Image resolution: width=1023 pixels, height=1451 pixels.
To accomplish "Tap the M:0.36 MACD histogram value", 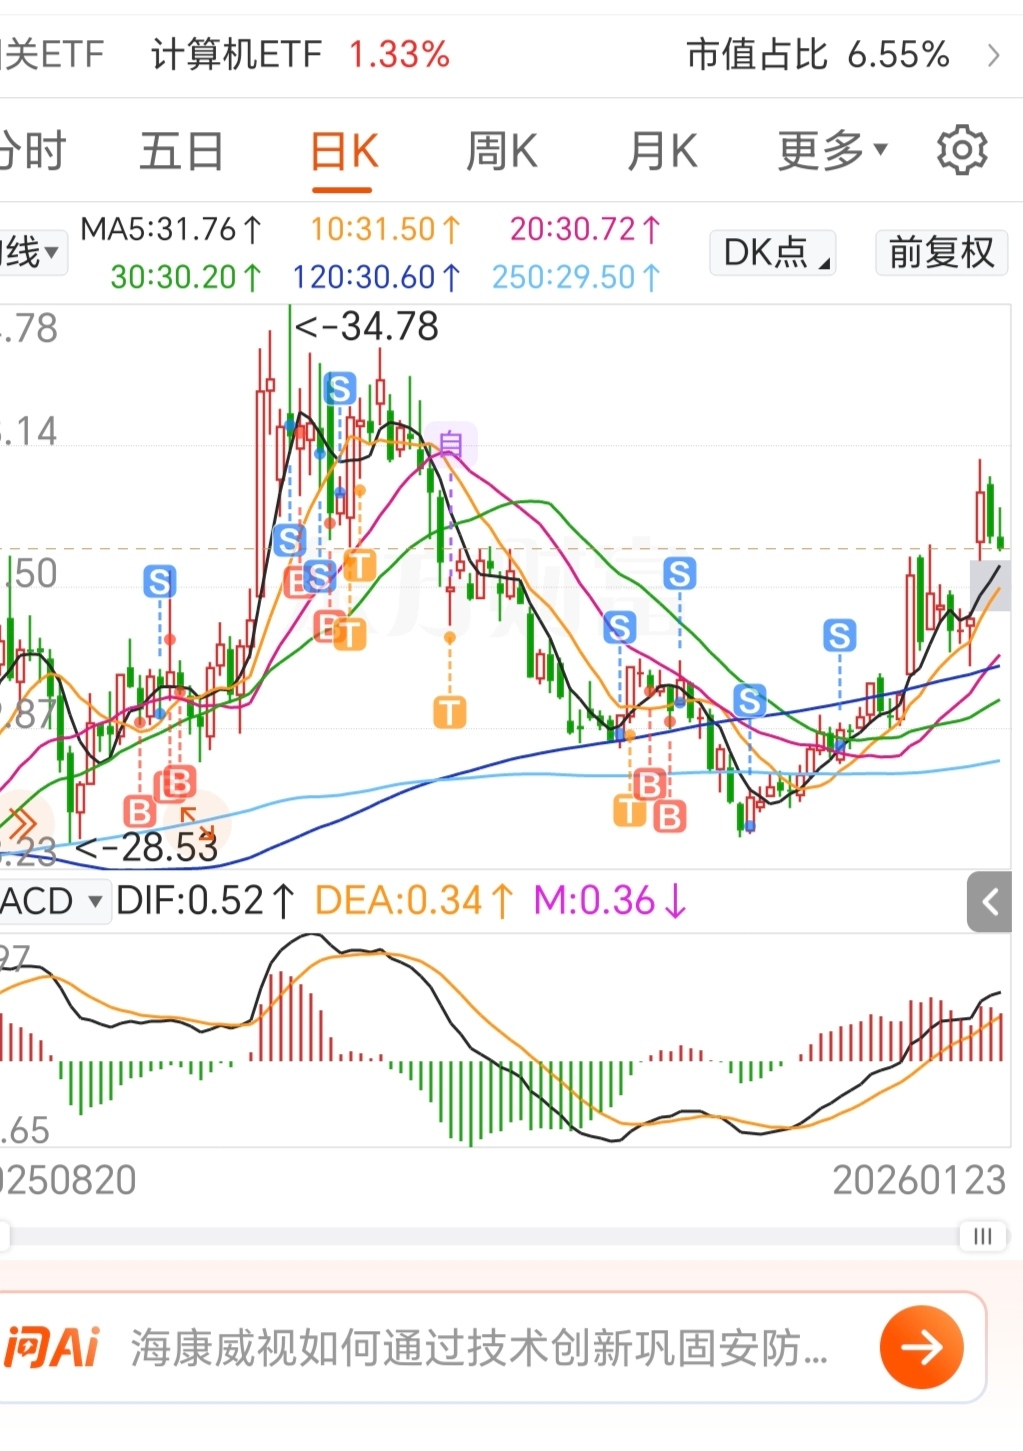I will coord(610,901).
